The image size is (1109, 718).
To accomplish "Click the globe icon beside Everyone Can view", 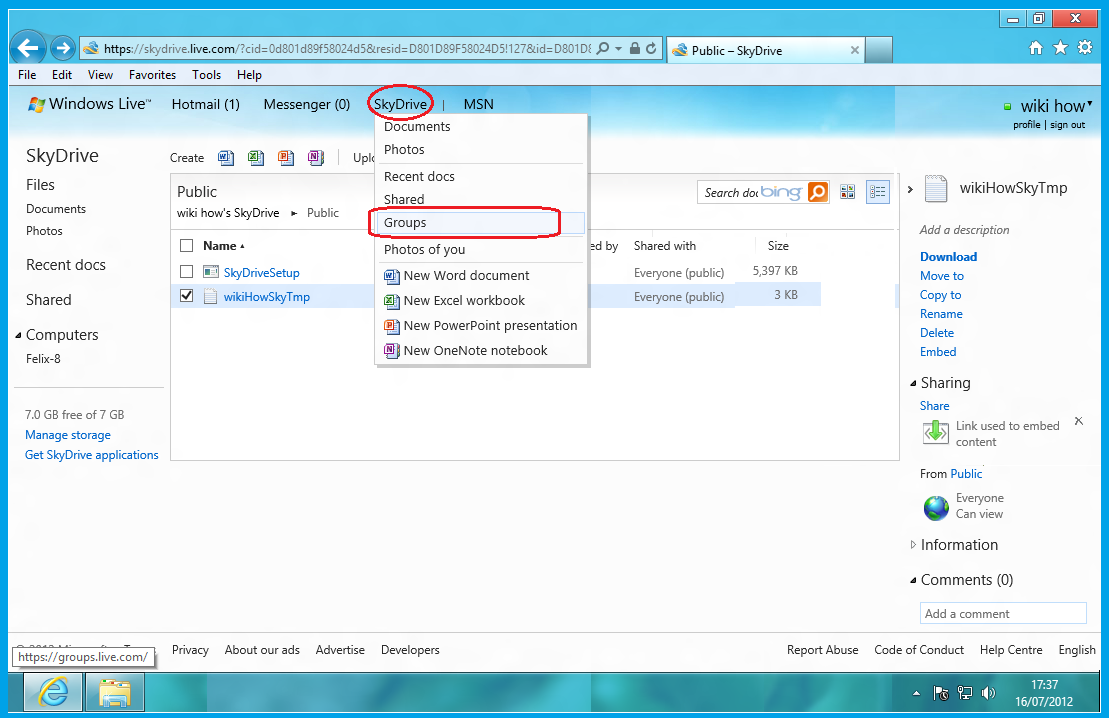I will (x=936, y=507).
